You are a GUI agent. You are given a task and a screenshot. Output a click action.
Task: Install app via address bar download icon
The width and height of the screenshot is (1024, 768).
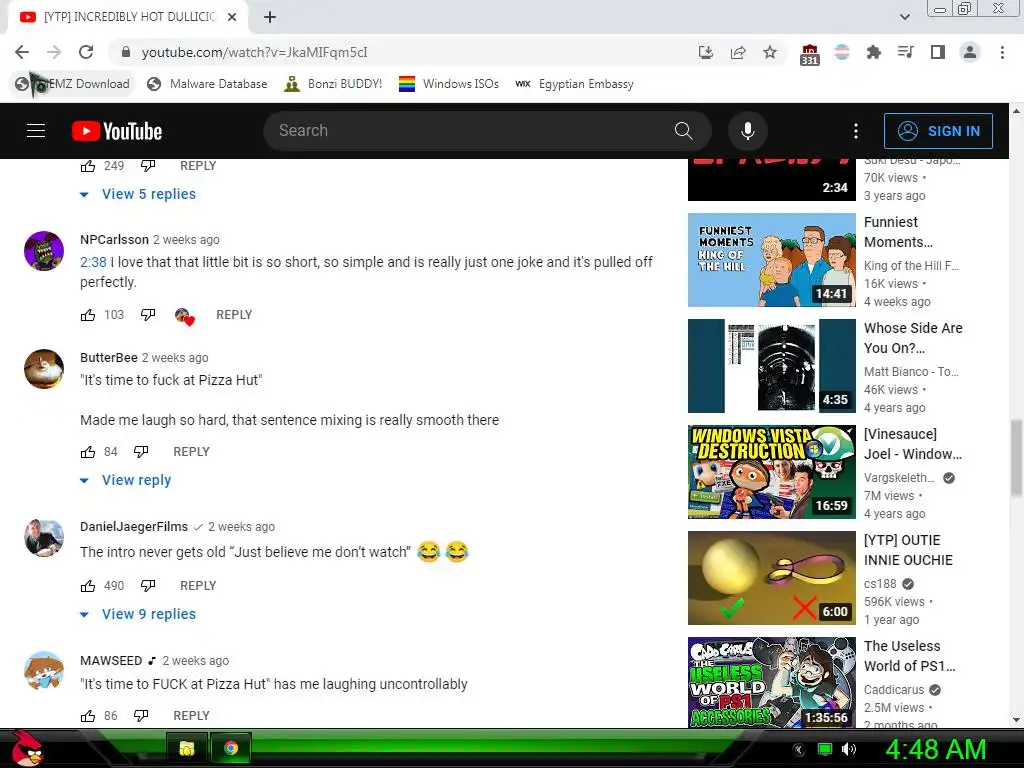click(x=705, y=52)
